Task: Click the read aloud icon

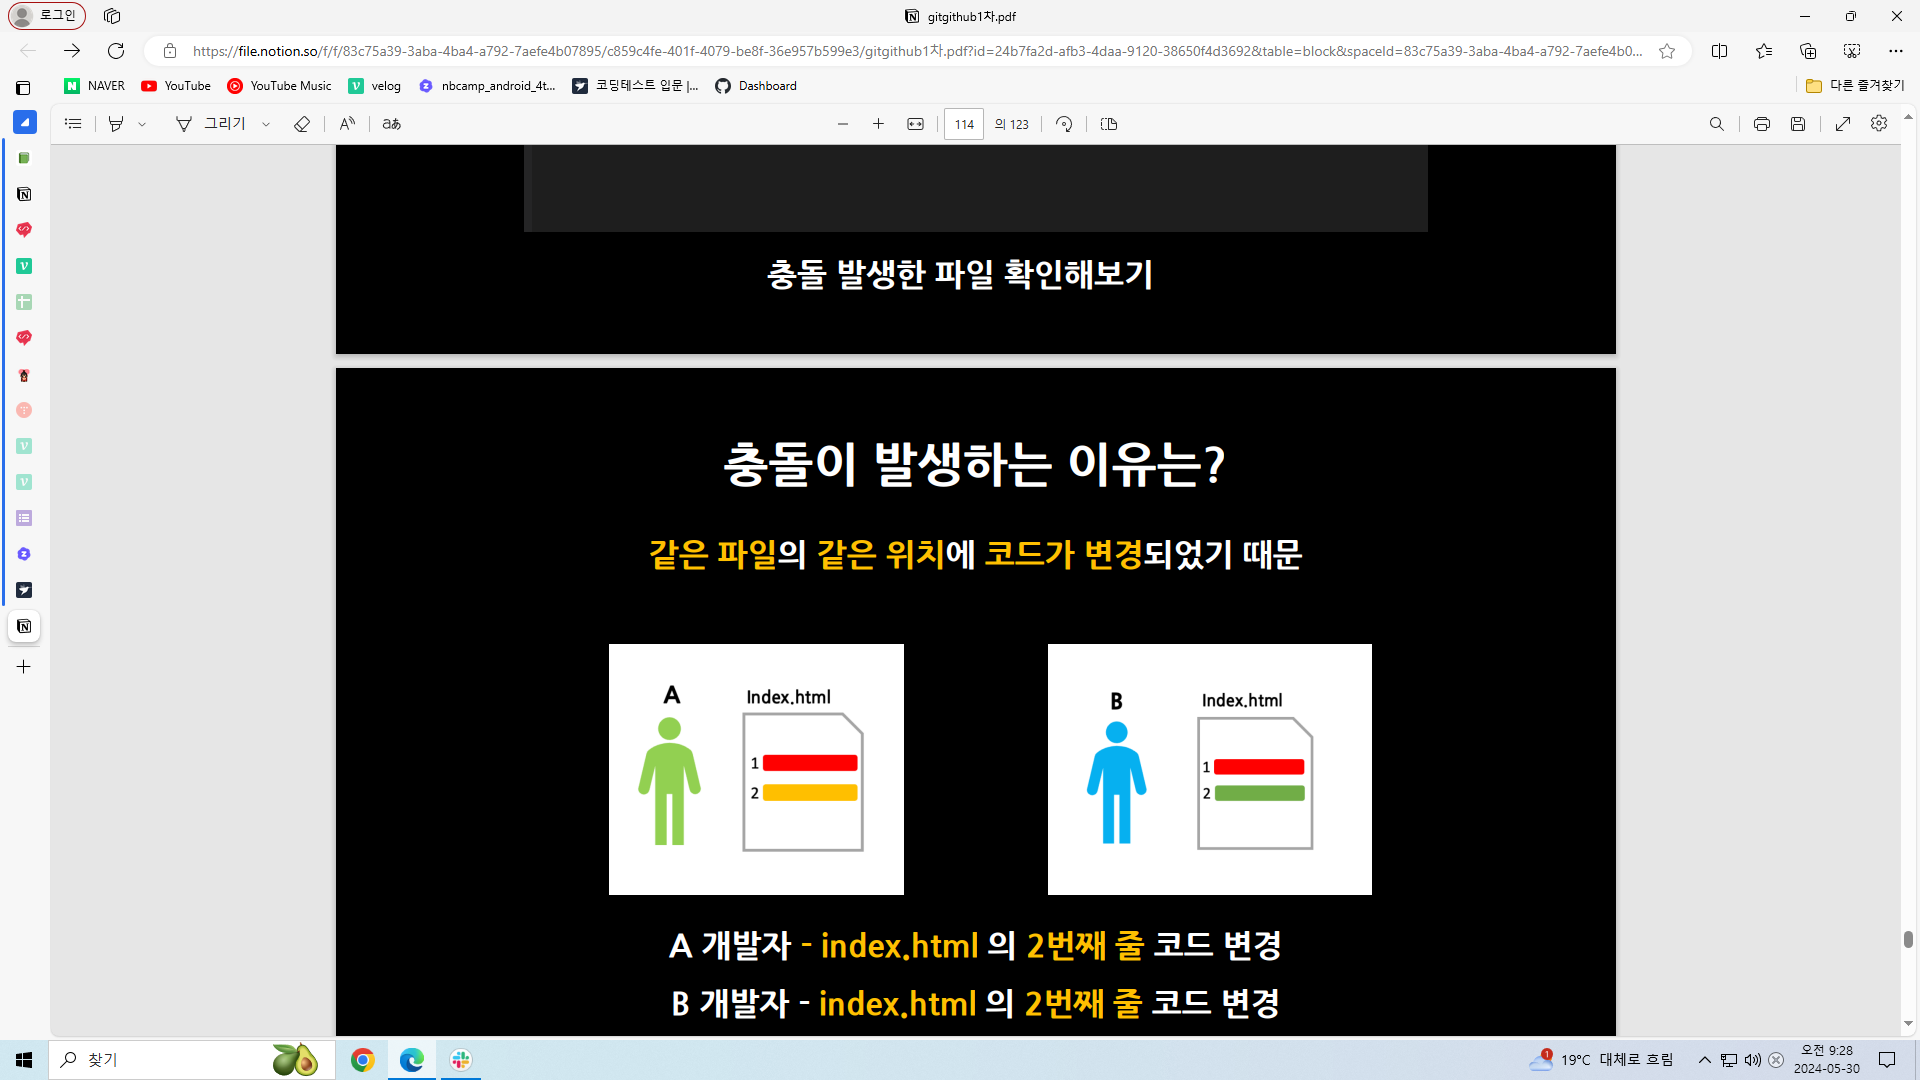Action: pyautogui.click(x=347, y=124)
